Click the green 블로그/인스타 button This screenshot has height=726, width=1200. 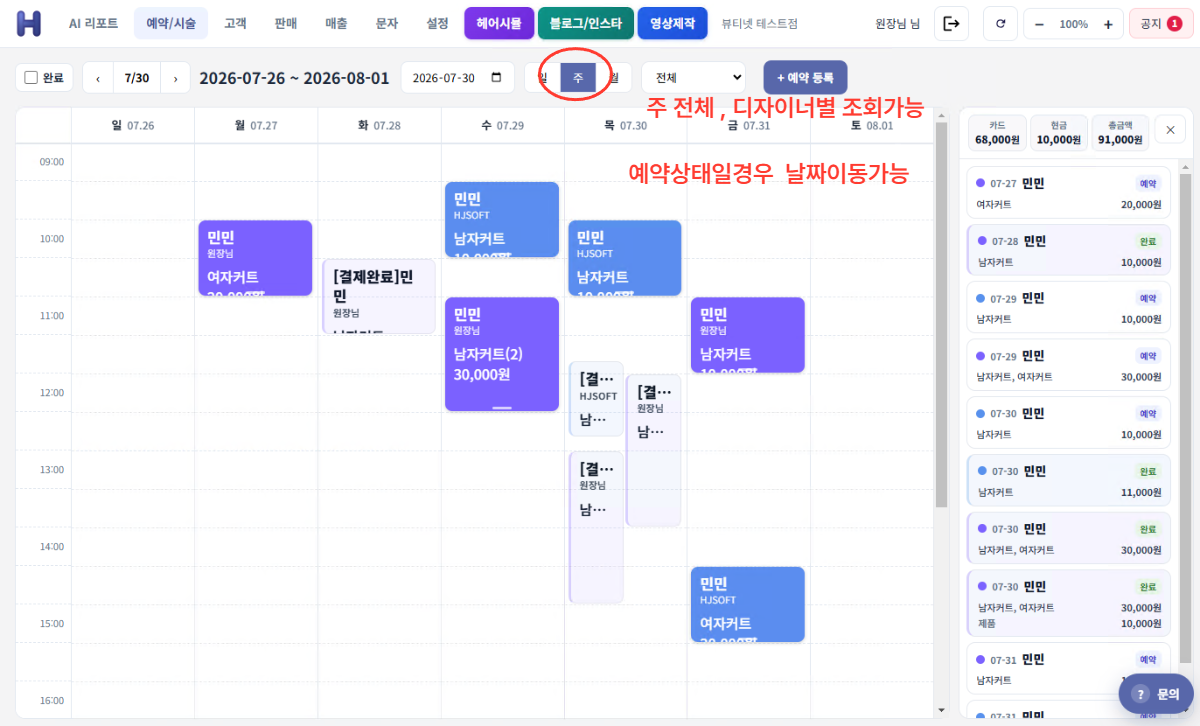586,22
